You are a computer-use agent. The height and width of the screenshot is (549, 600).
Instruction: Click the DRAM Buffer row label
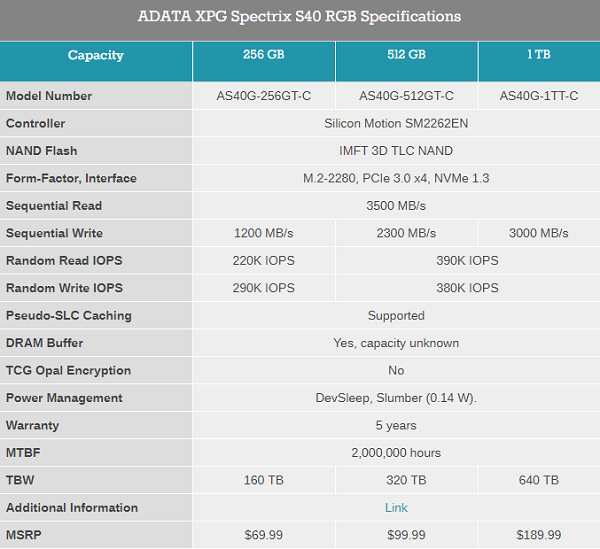(x=44, y=343)
